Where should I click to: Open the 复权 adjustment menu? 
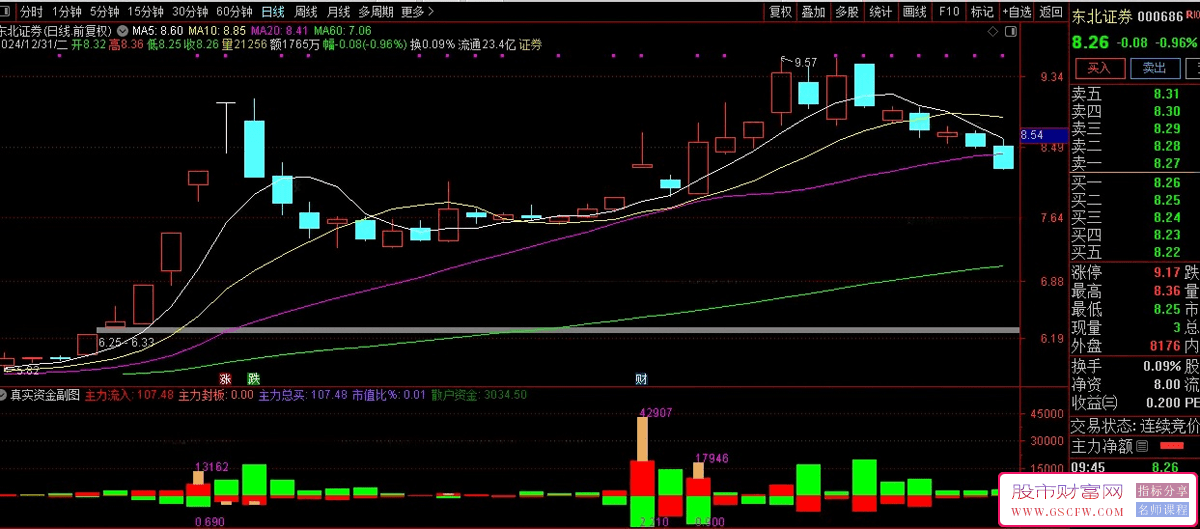[x=780, y=12]
